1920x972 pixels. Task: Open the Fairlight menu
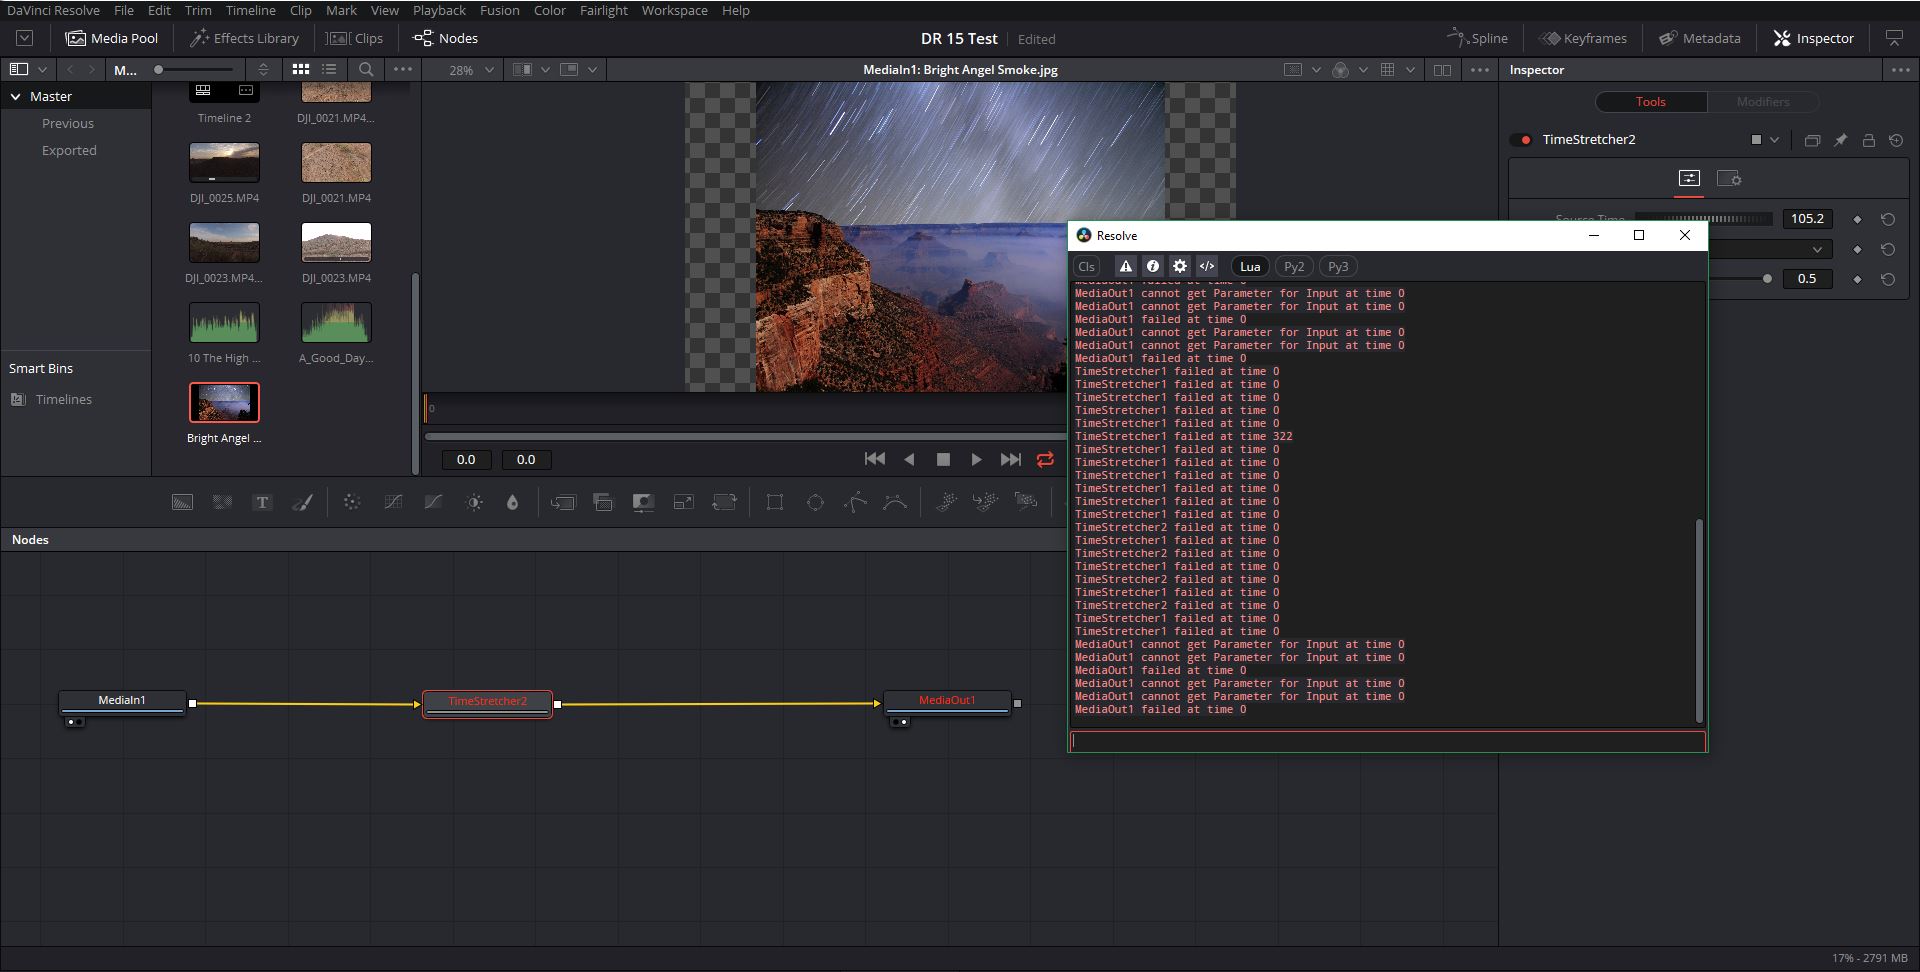point(603,10)
